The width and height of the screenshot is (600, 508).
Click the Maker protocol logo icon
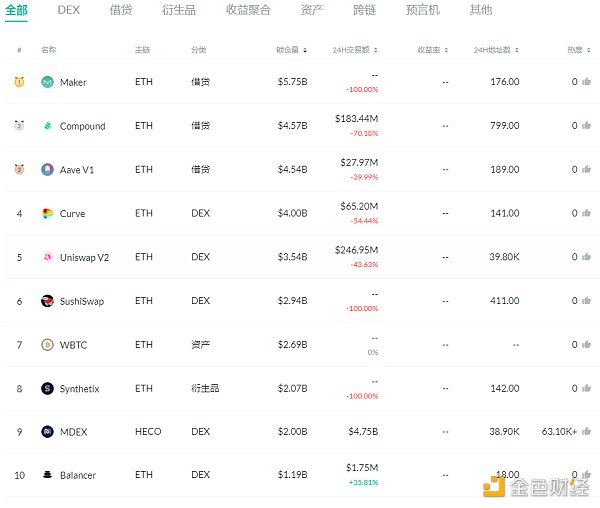48,82
